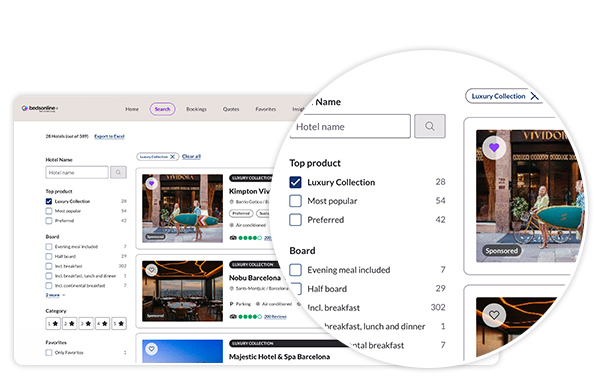Click the Air conditioned icon on Kimpton card
The width and height of the screenshot is (596, 379).
231,225
